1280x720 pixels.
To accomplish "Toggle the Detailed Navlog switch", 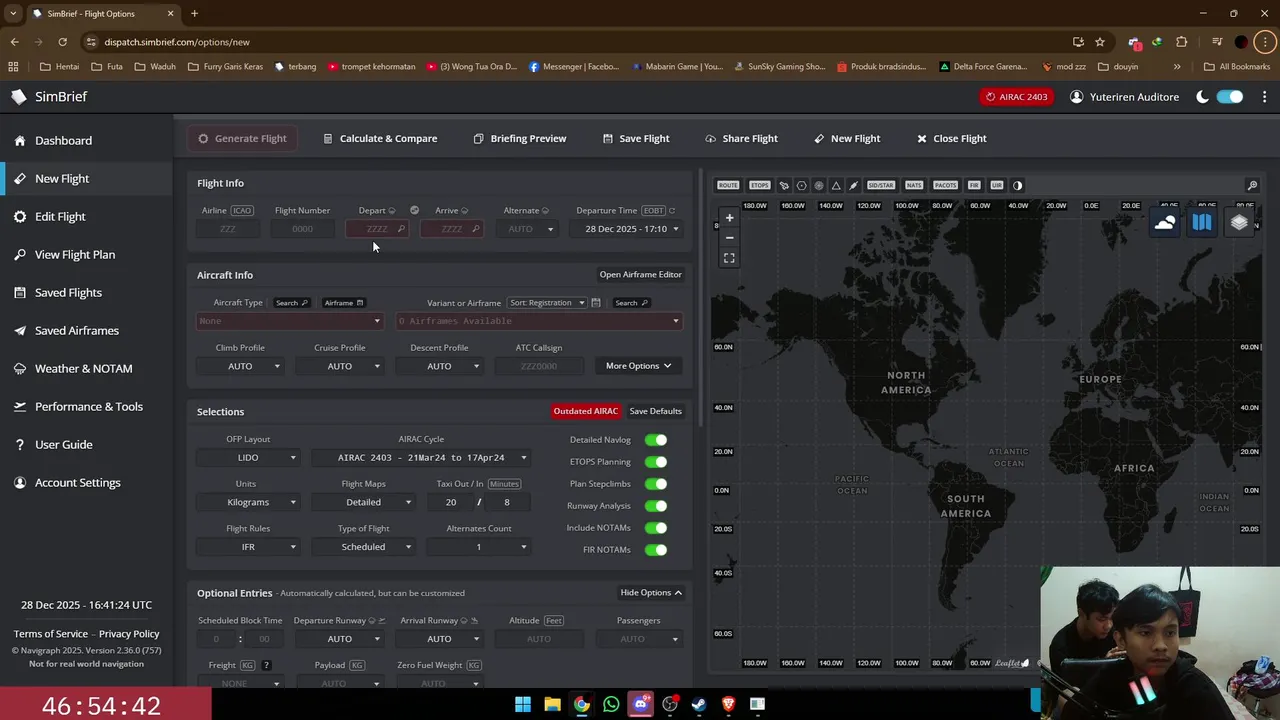I will pyautogui.click(x=656, y=440).
